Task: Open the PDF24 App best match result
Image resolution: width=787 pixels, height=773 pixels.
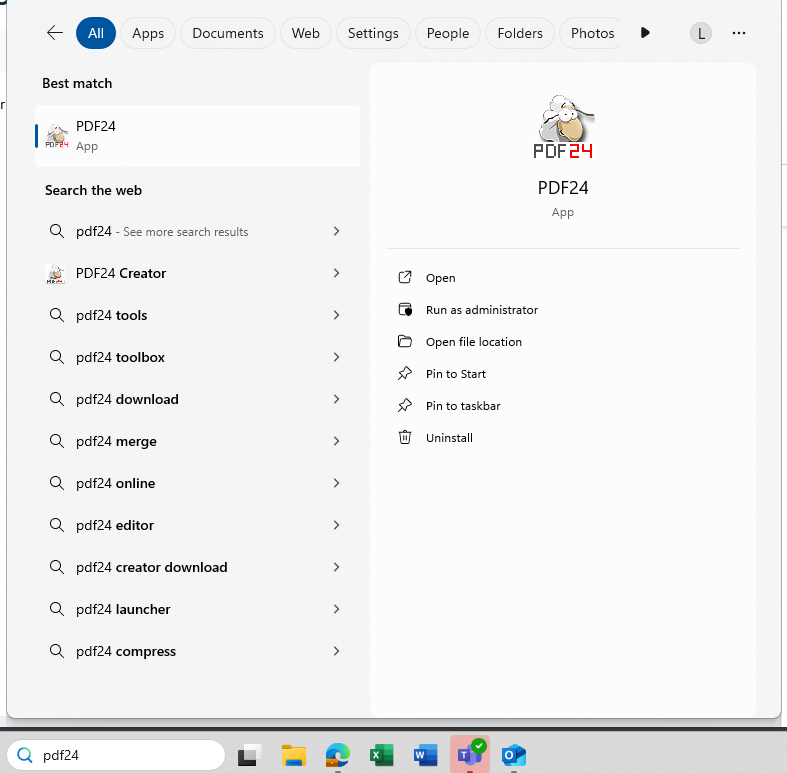Action: point(197,136)
